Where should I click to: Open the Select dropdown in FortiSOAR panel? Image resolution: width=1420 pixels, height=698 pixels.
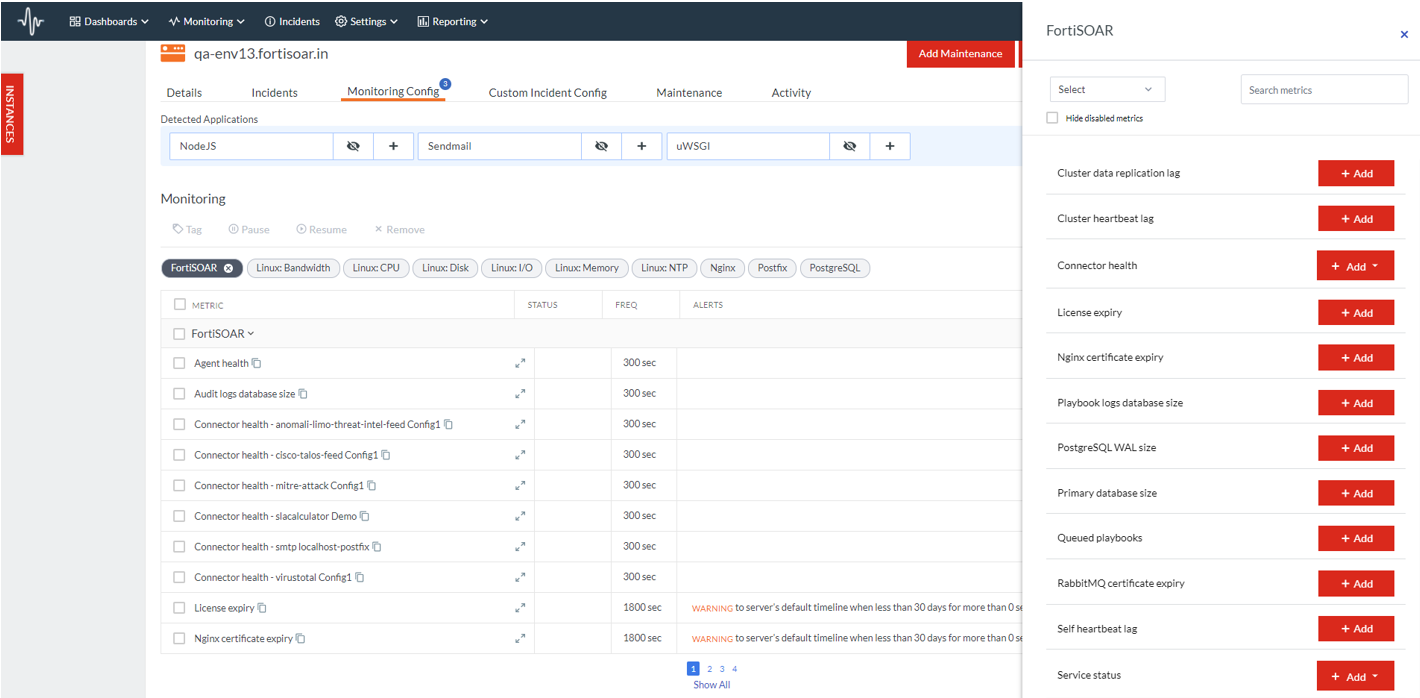(x=1106, y=89)
